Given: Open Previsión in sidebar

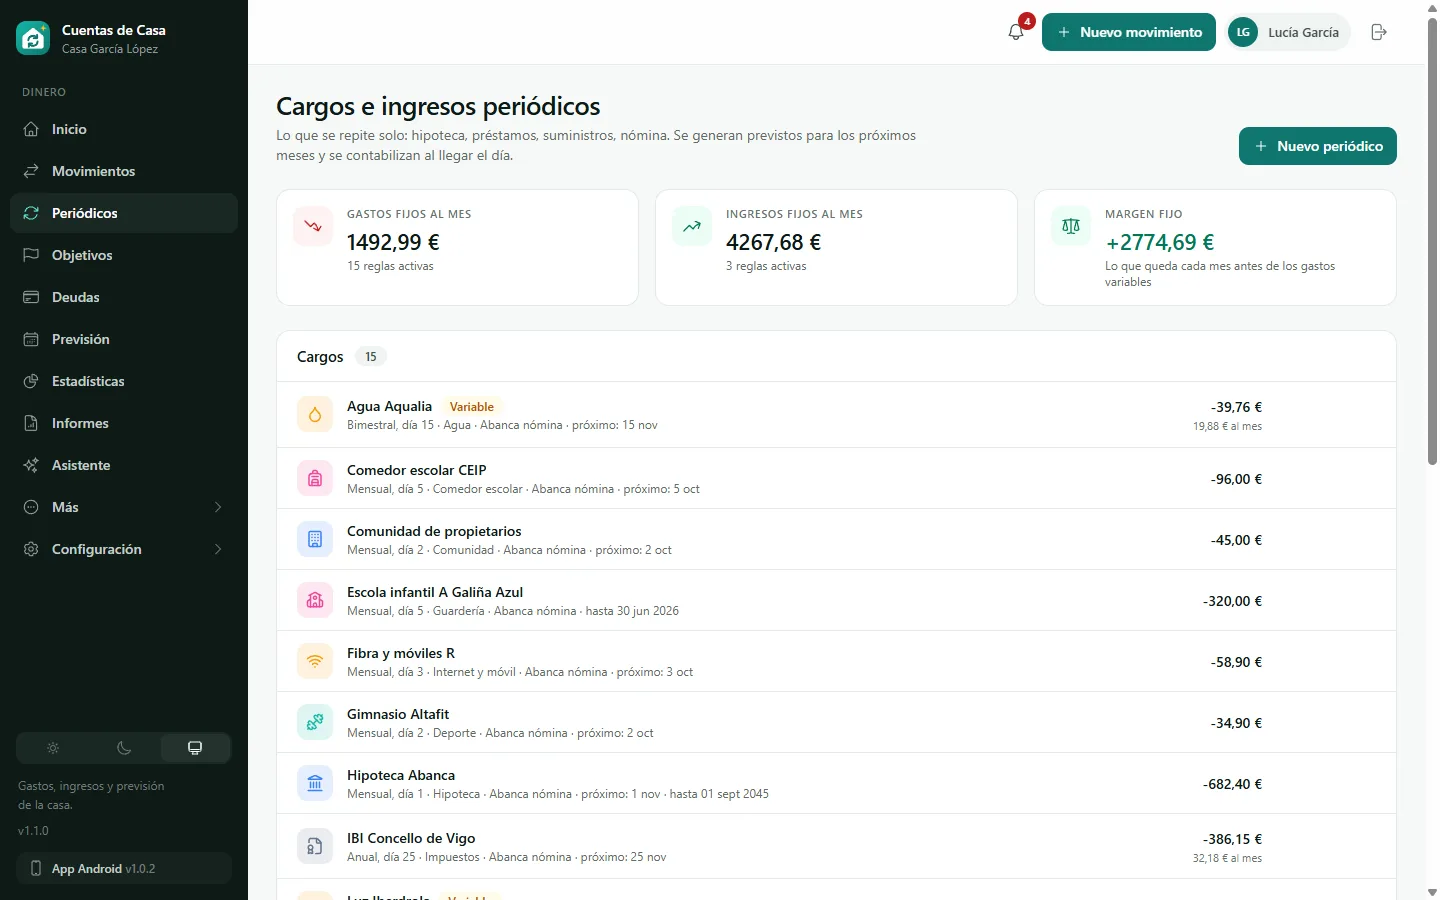Looking at the screenshot, I should tap(124, 339).
